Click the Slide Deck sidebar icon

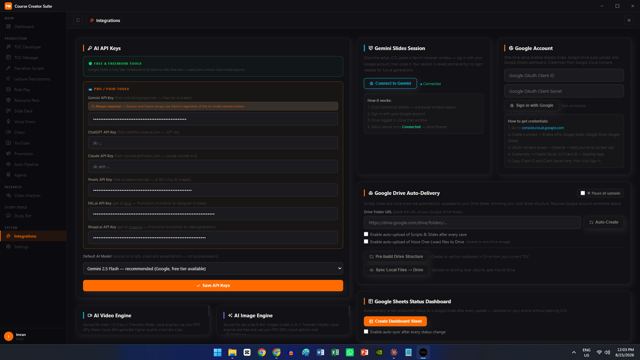point(8,111)
